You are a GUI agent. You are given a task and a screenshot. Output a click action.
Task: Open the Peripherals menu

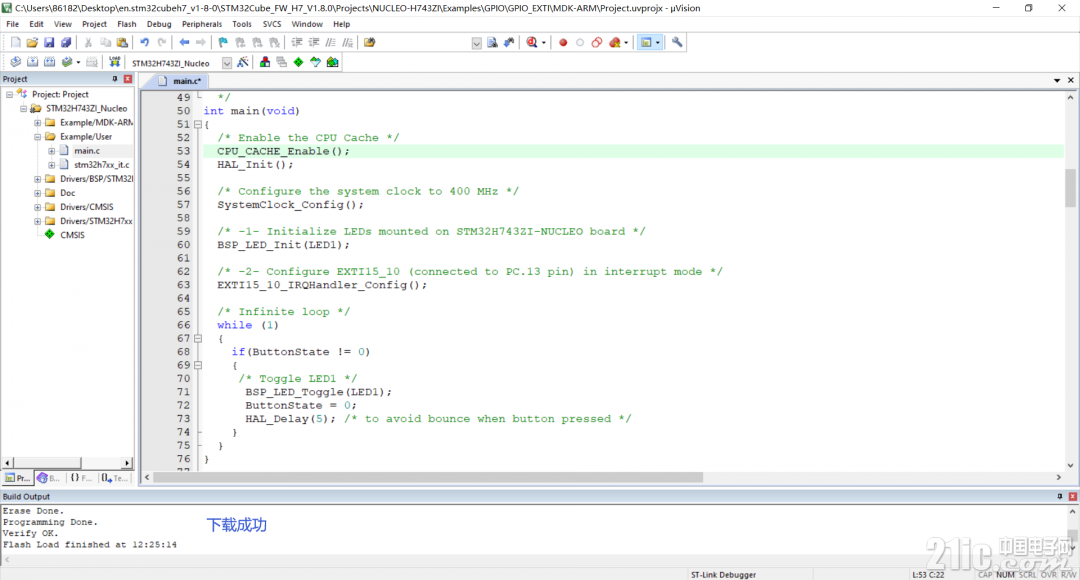point(202,24)
